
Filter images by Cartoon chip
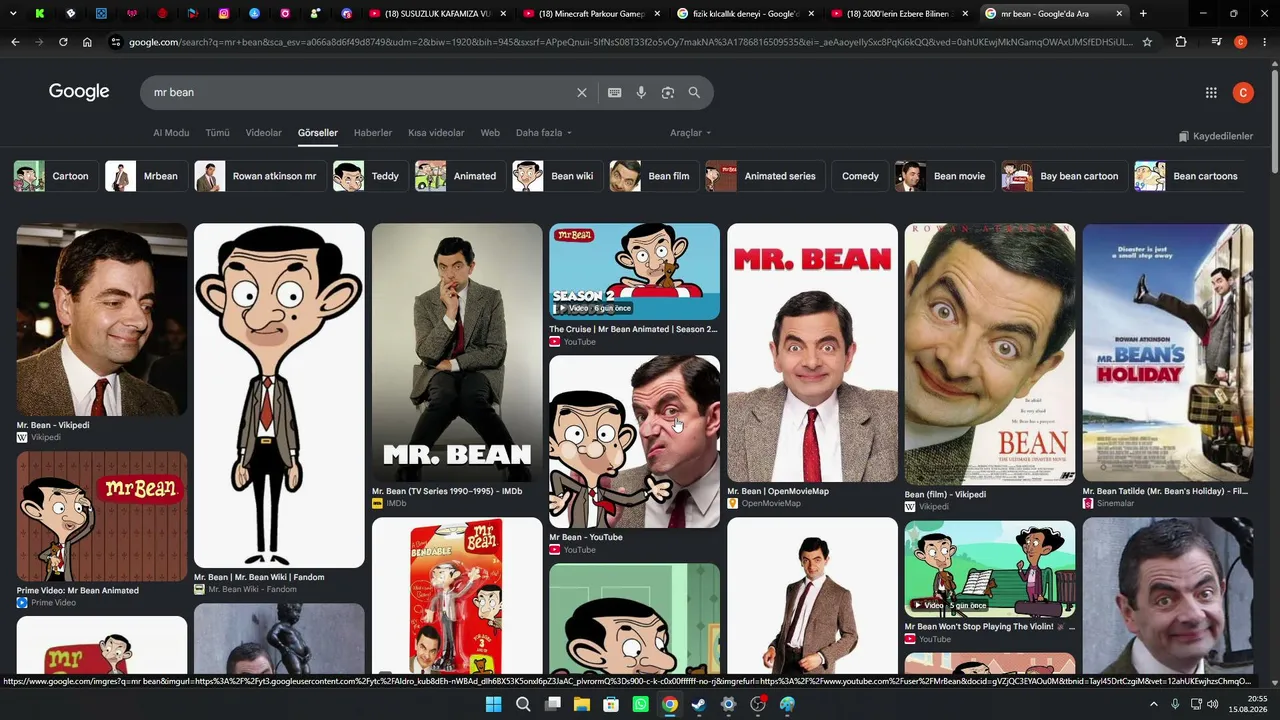click(x=56, y=176)
